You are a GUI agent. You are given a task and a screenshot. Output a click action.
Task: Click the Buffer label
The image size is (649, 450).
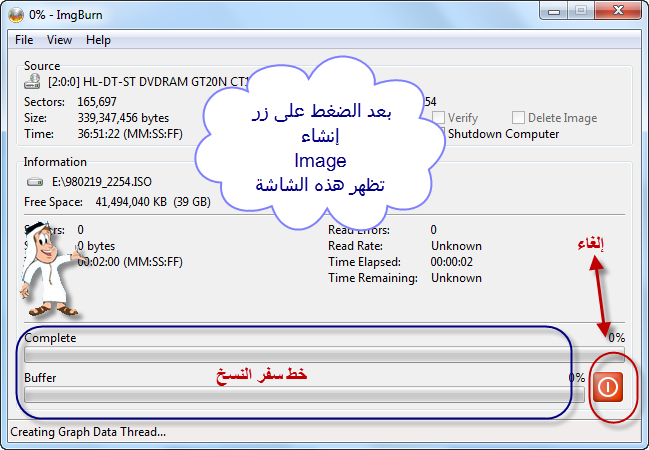click(x=40, y=378)
